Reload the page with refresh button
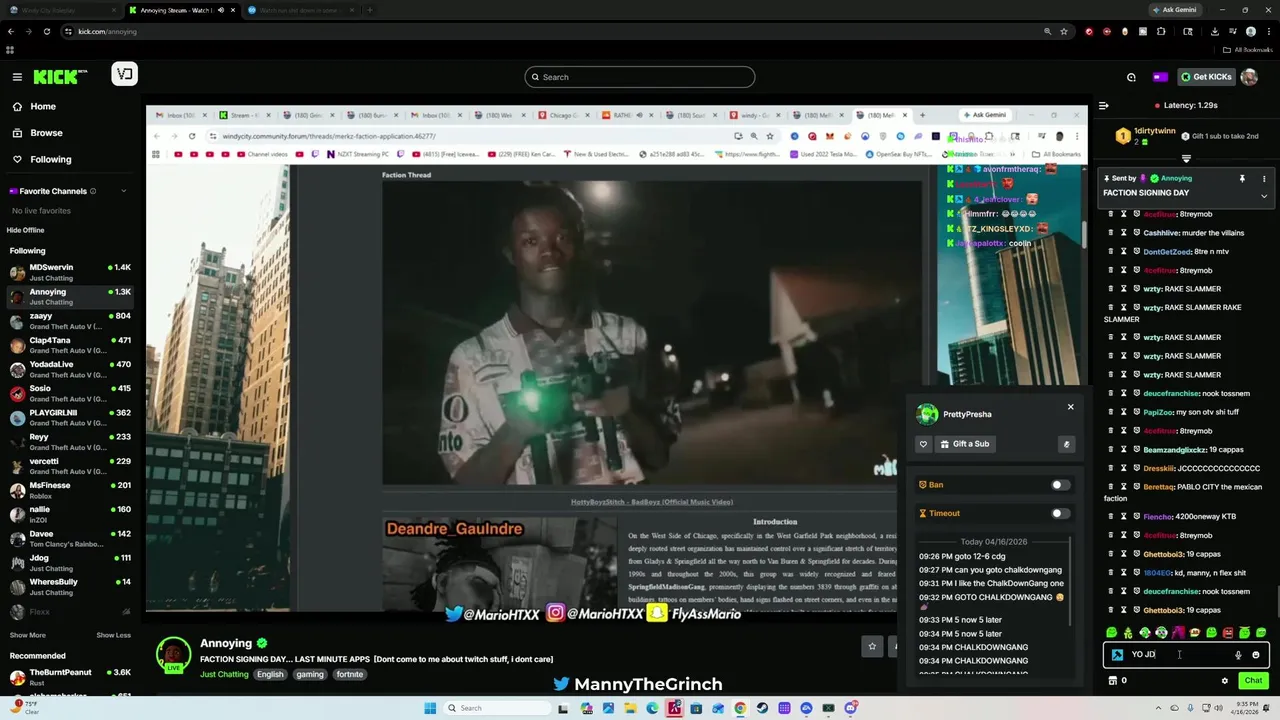This screenshot has height=720, width=1280. (46, 31)
